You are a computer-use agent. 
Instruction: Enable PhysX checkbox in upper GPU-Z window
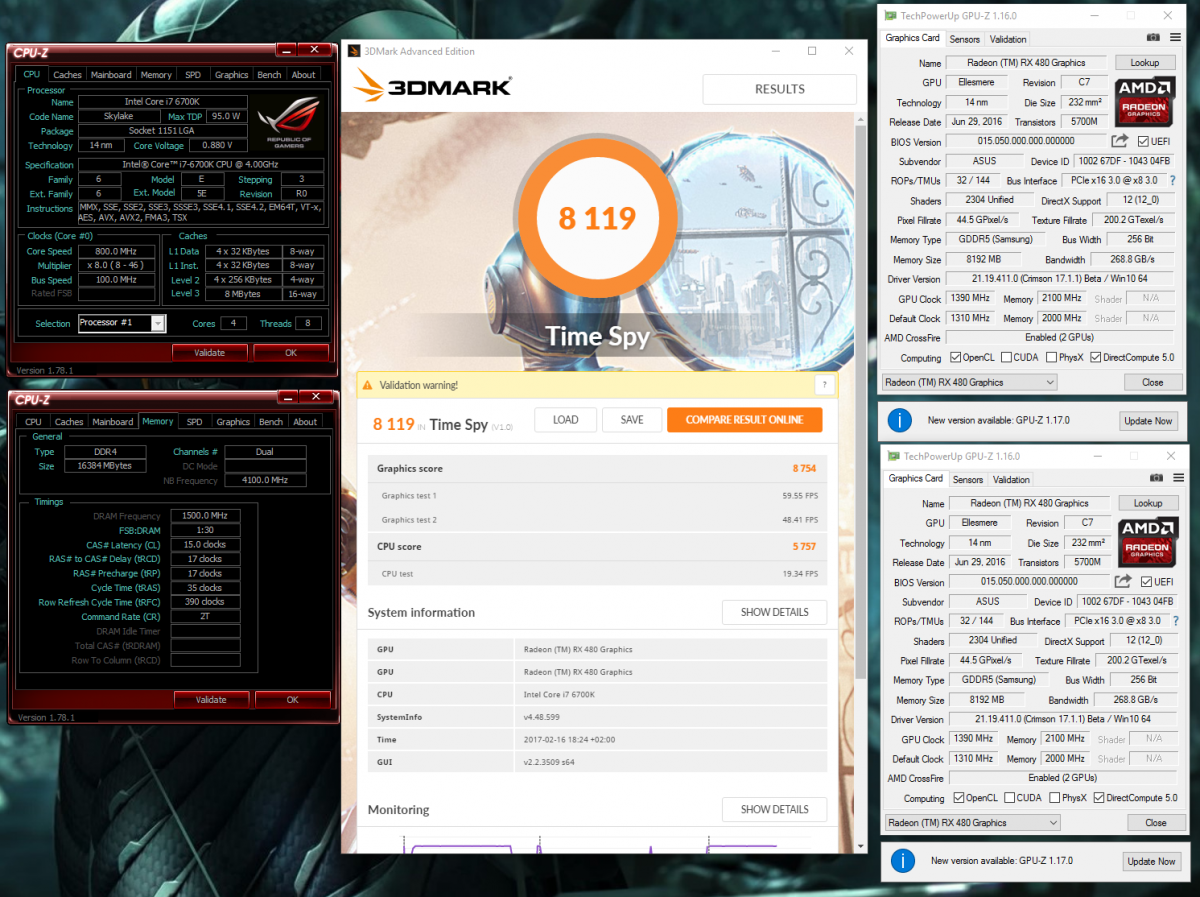[x=1052, y=357]
